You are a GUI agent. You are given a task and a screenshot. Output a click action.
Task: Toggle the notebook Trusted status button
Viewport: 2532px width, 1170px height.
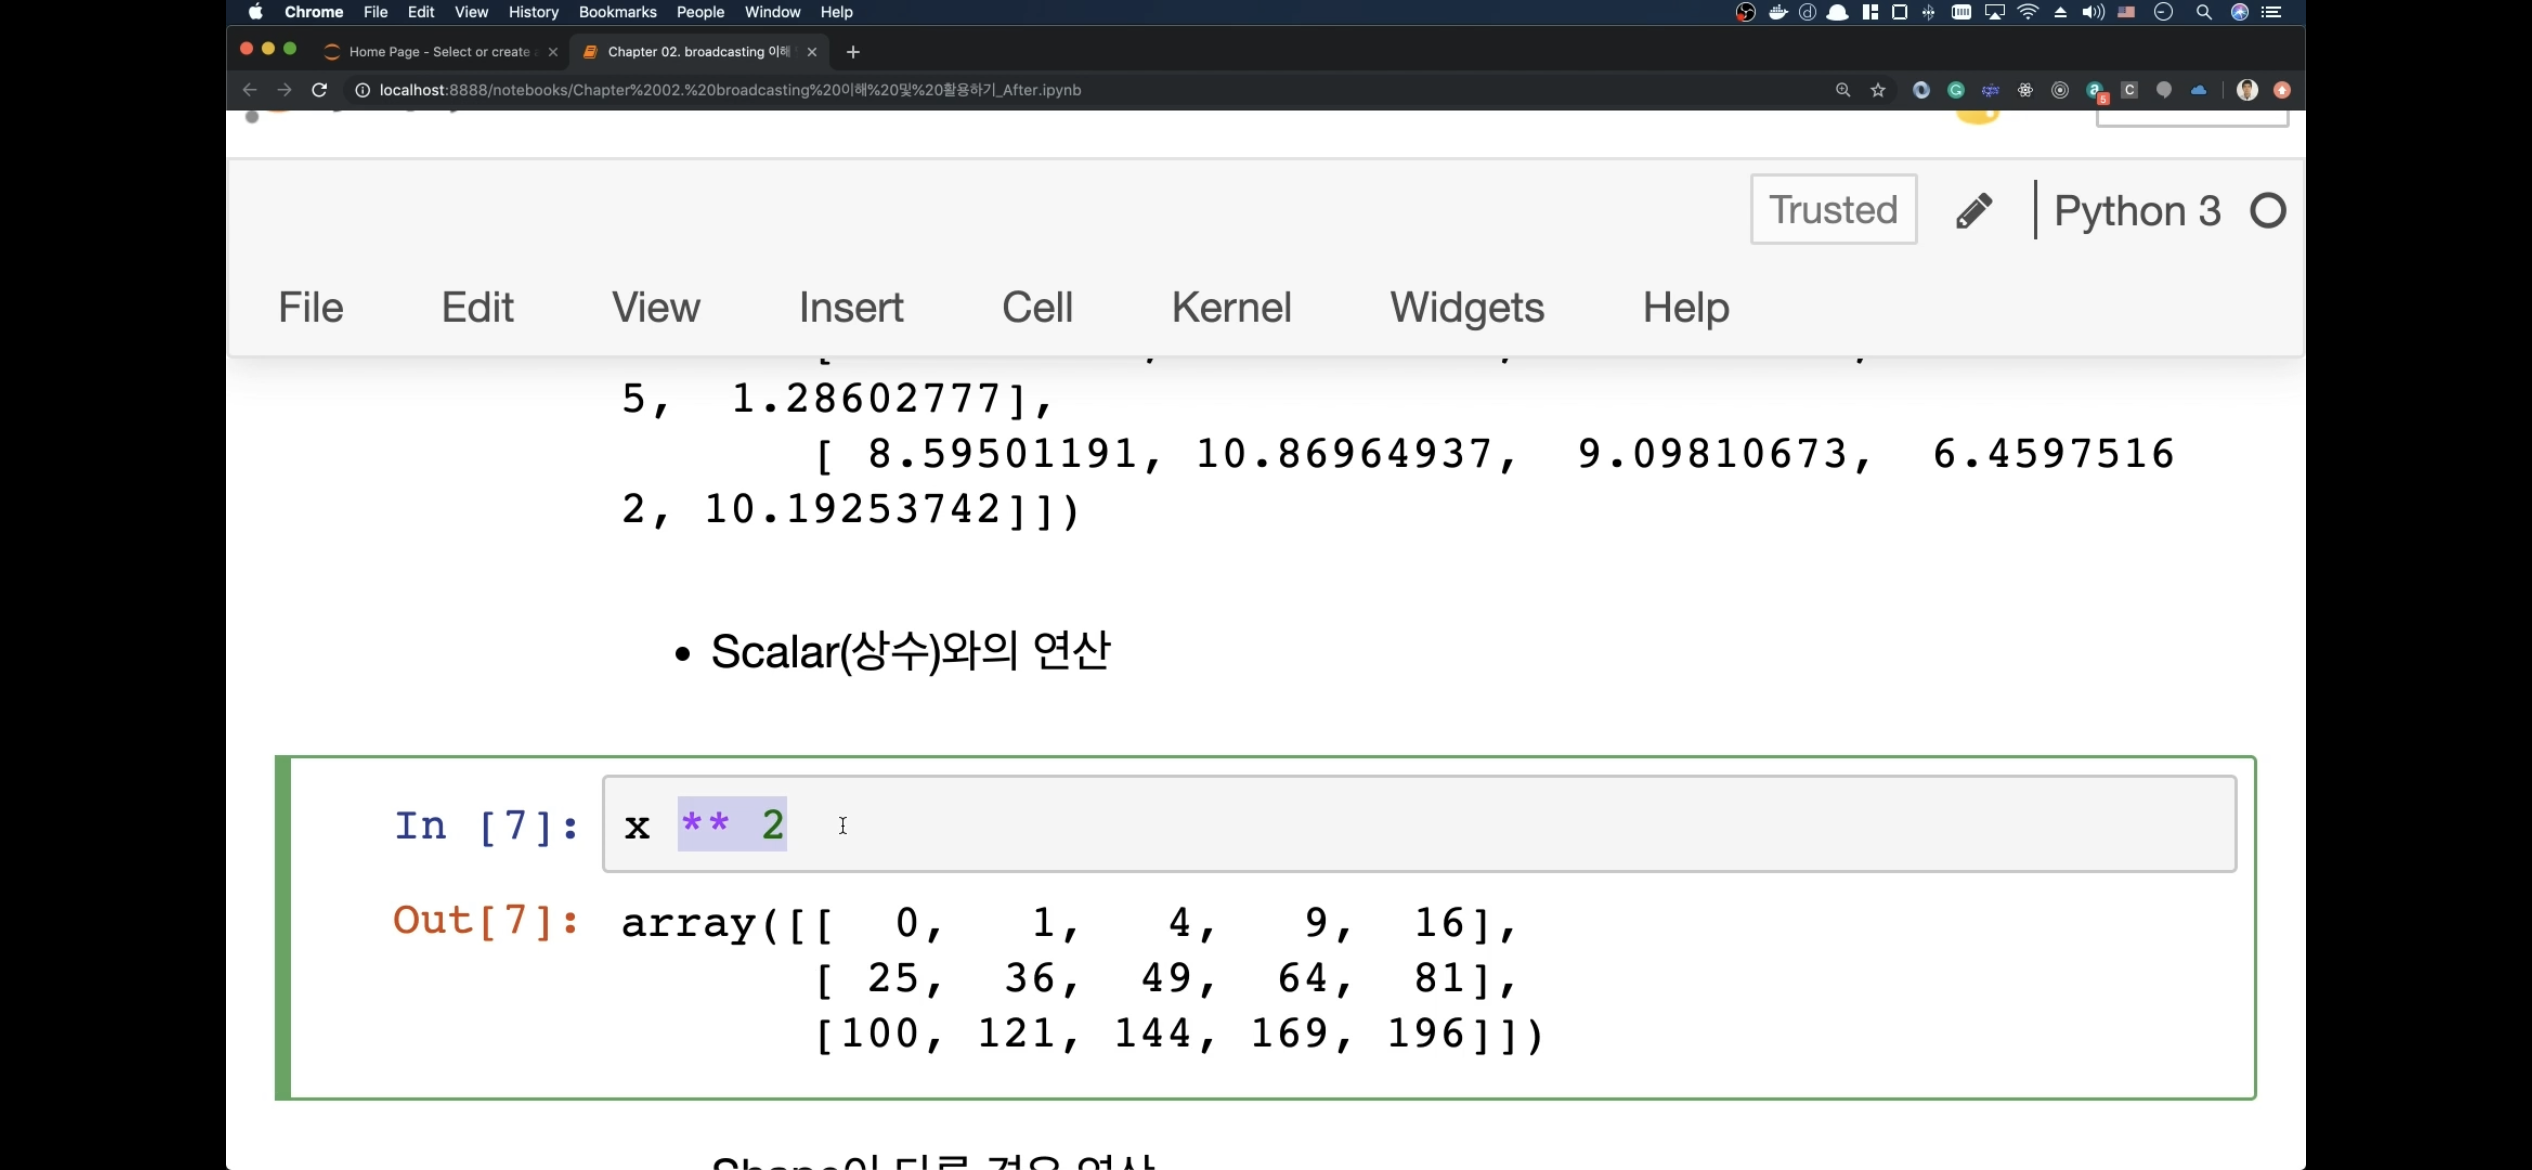[x=1833, y=210]
